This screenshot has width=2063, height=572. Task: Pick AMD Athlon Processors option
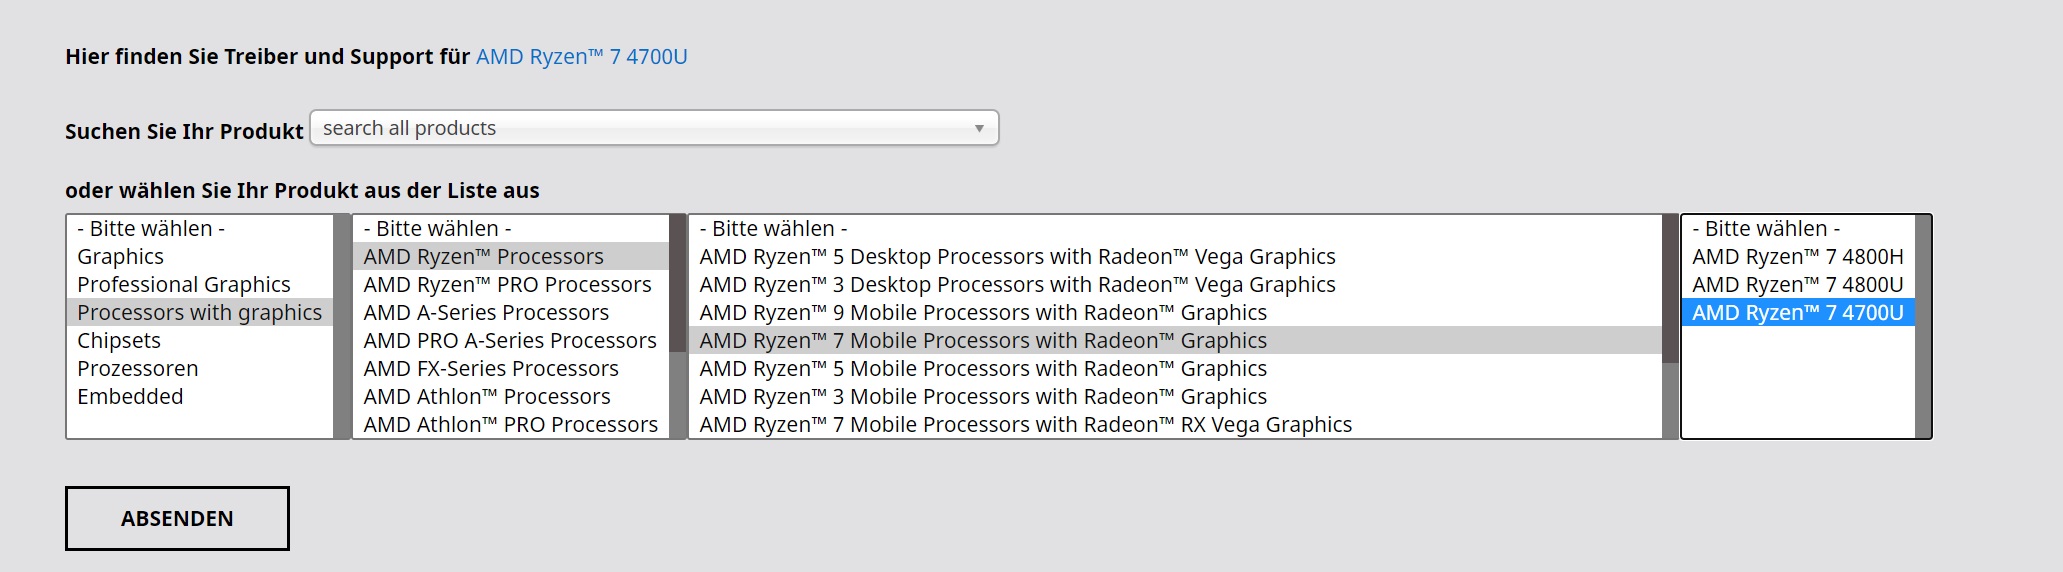[x=486, y=397]
